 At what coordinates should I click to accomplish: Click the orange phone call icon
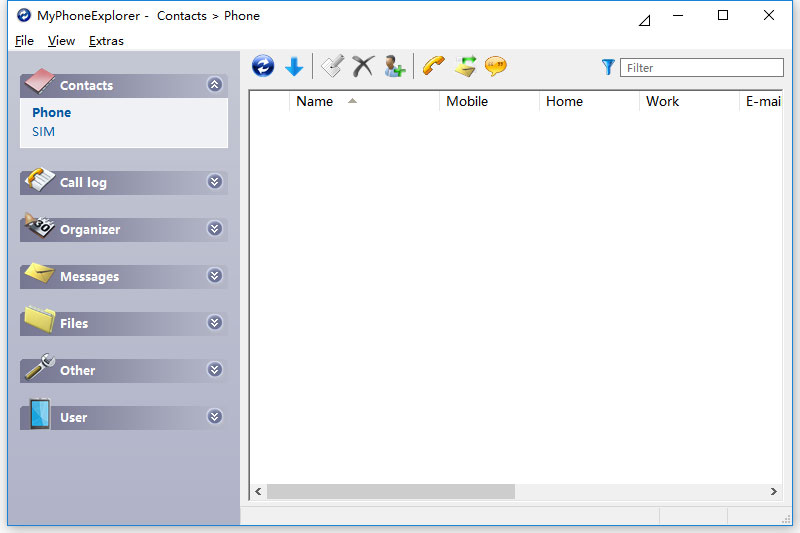433,67
